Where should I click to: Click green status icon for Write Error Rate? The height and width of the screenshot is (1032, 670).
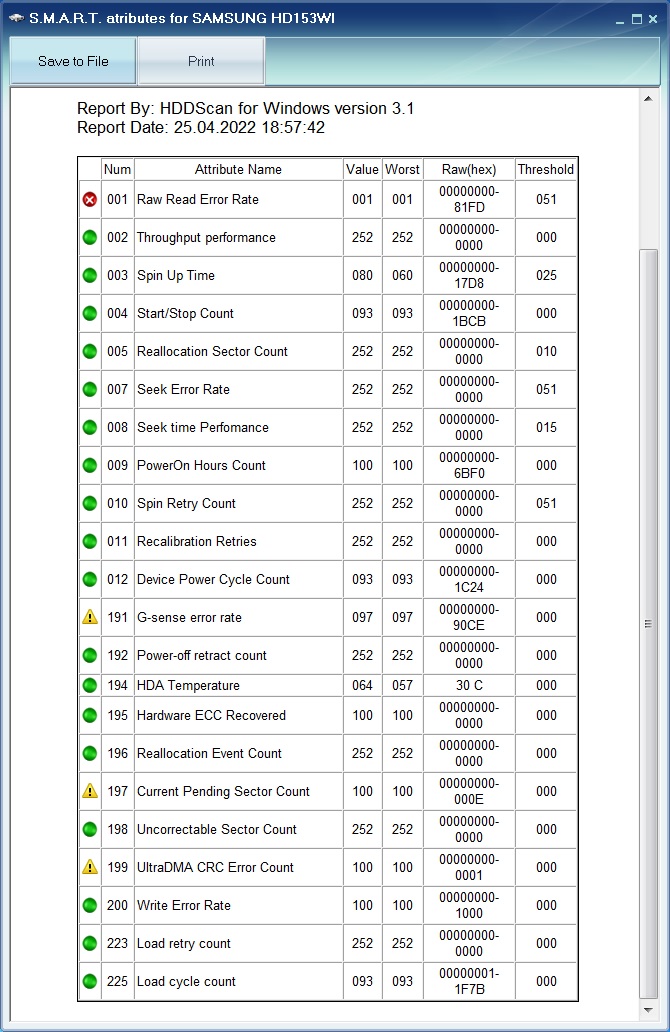pos(90,906)
